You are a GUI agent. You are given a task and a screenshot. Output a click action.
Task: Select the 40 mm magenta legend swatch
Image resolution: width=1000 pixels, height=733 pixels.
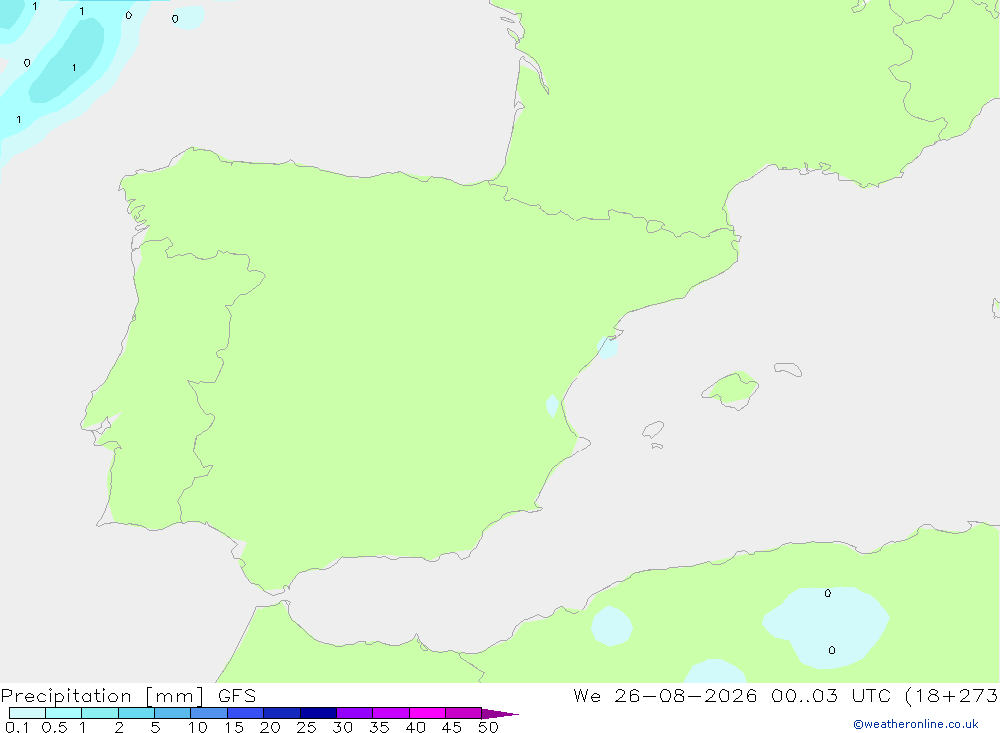(x=427, y=713)
